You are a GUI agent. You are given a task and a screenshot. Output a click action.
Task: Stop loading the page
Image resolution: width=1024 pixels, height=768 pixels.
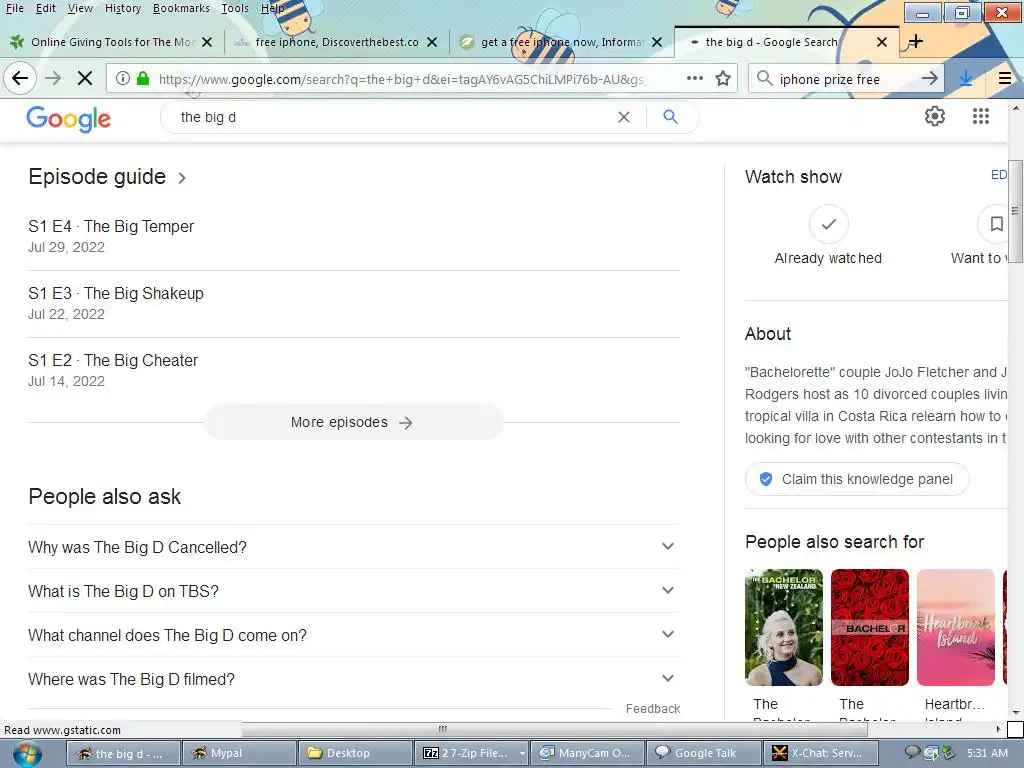[85, 79]
